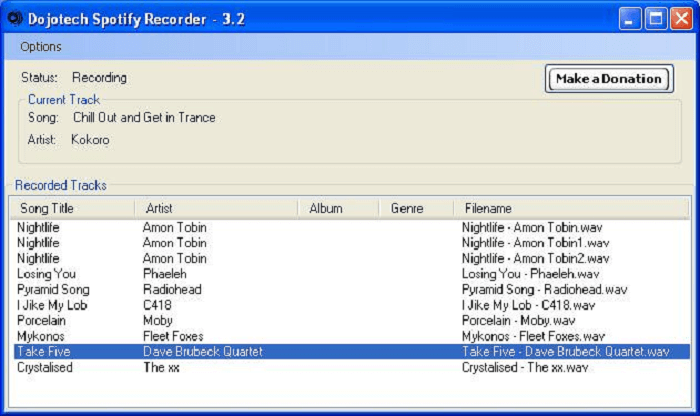Screen dimensions: 700x416
Task: Click filename I Jike My Lob - C418.wav
Action: [x=529, y=305]
